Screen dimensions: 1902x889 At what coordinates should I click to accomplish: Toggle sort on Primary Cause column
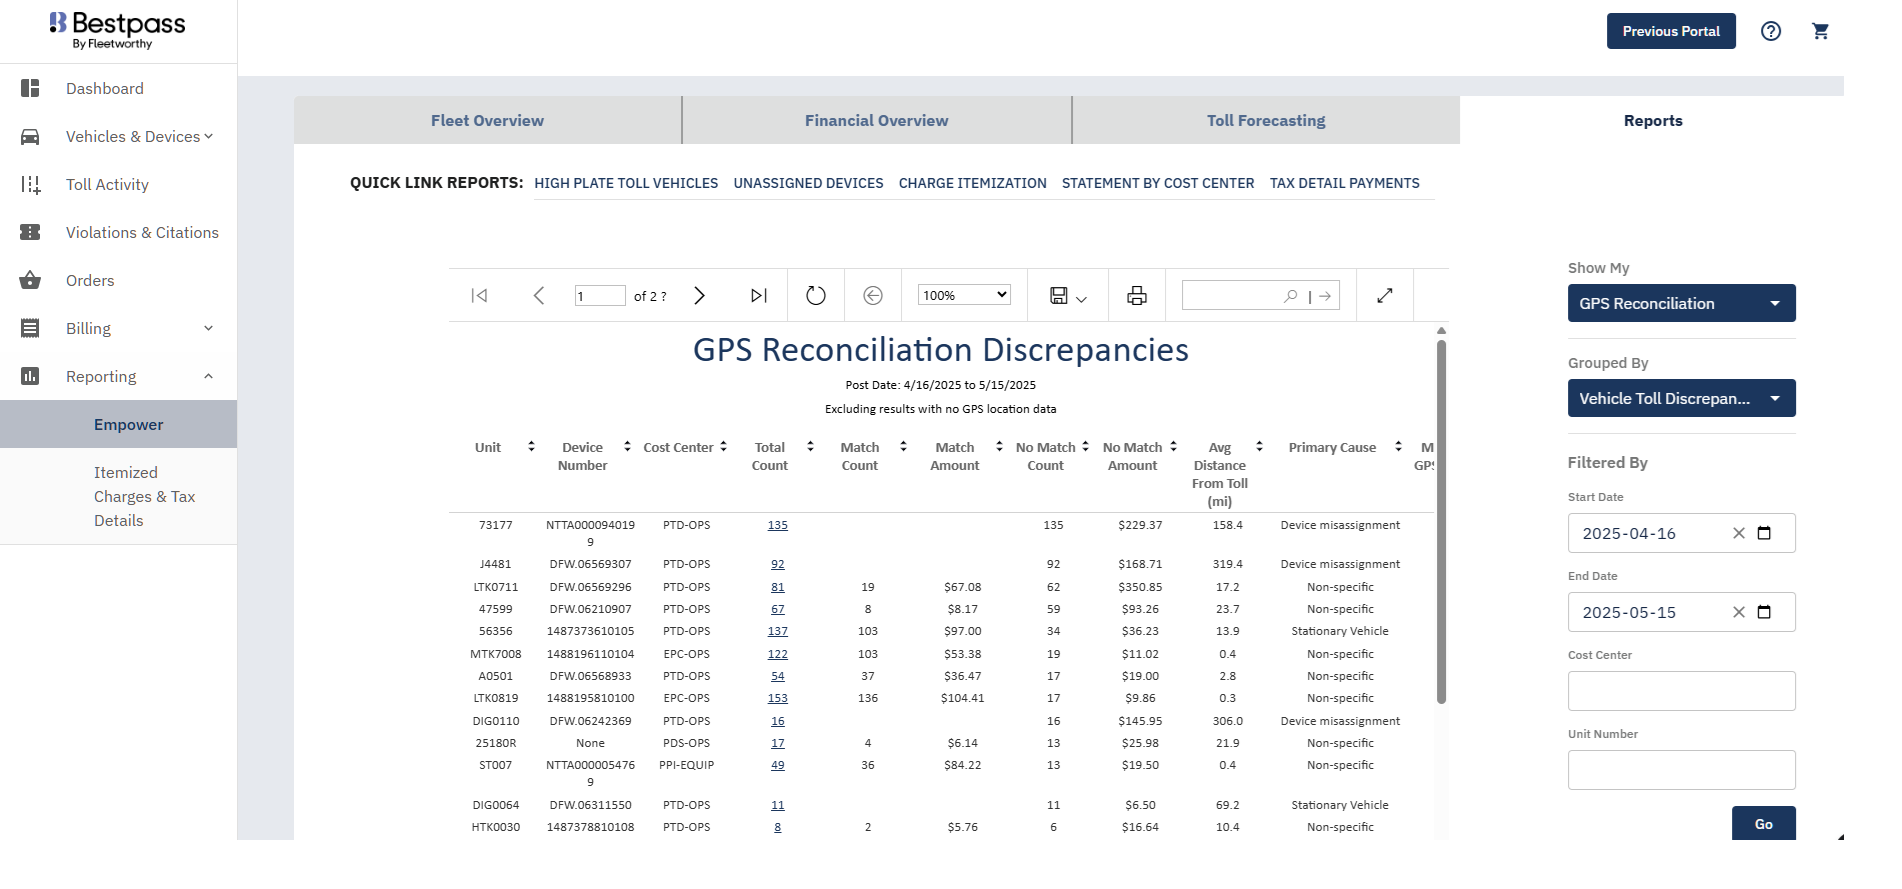pos(1398,447)
